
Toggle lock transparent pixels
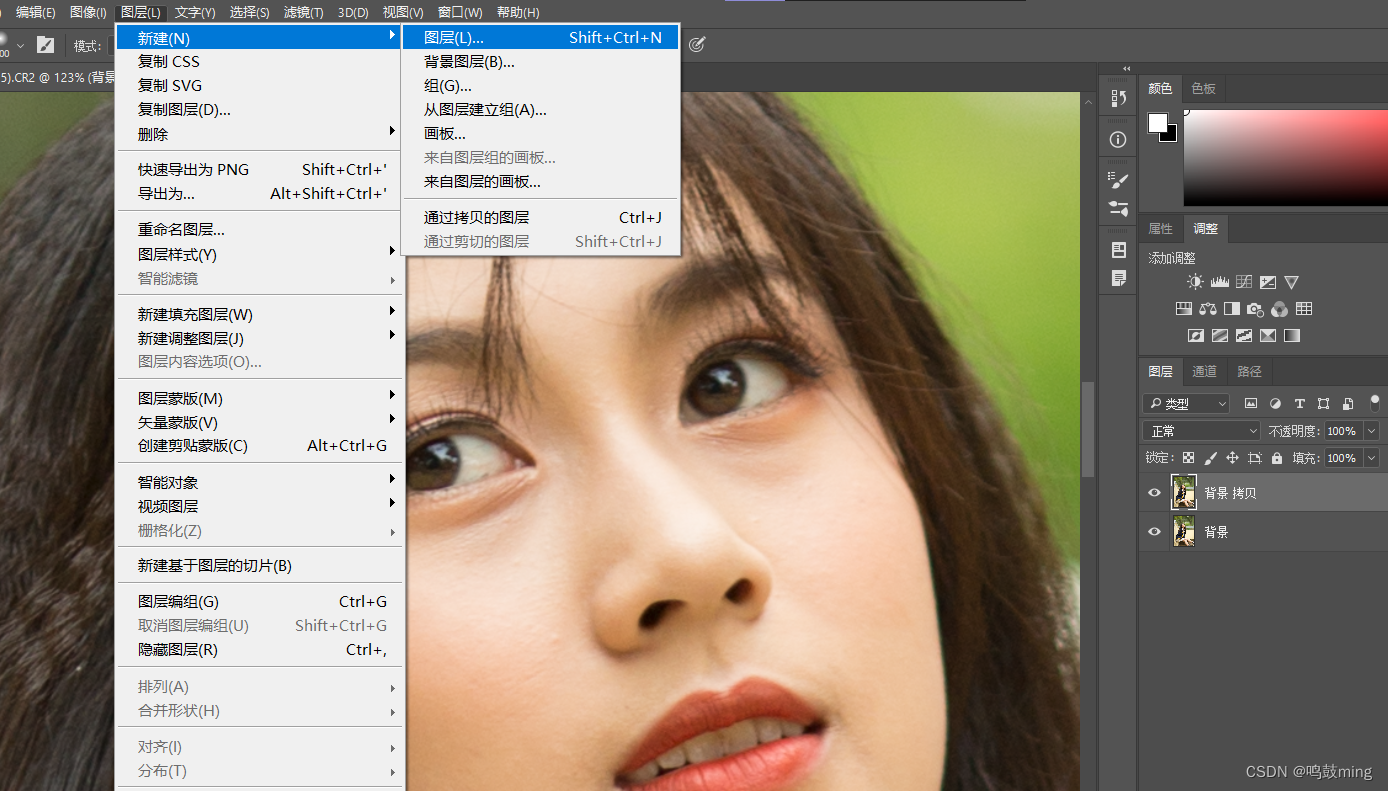1188,458
